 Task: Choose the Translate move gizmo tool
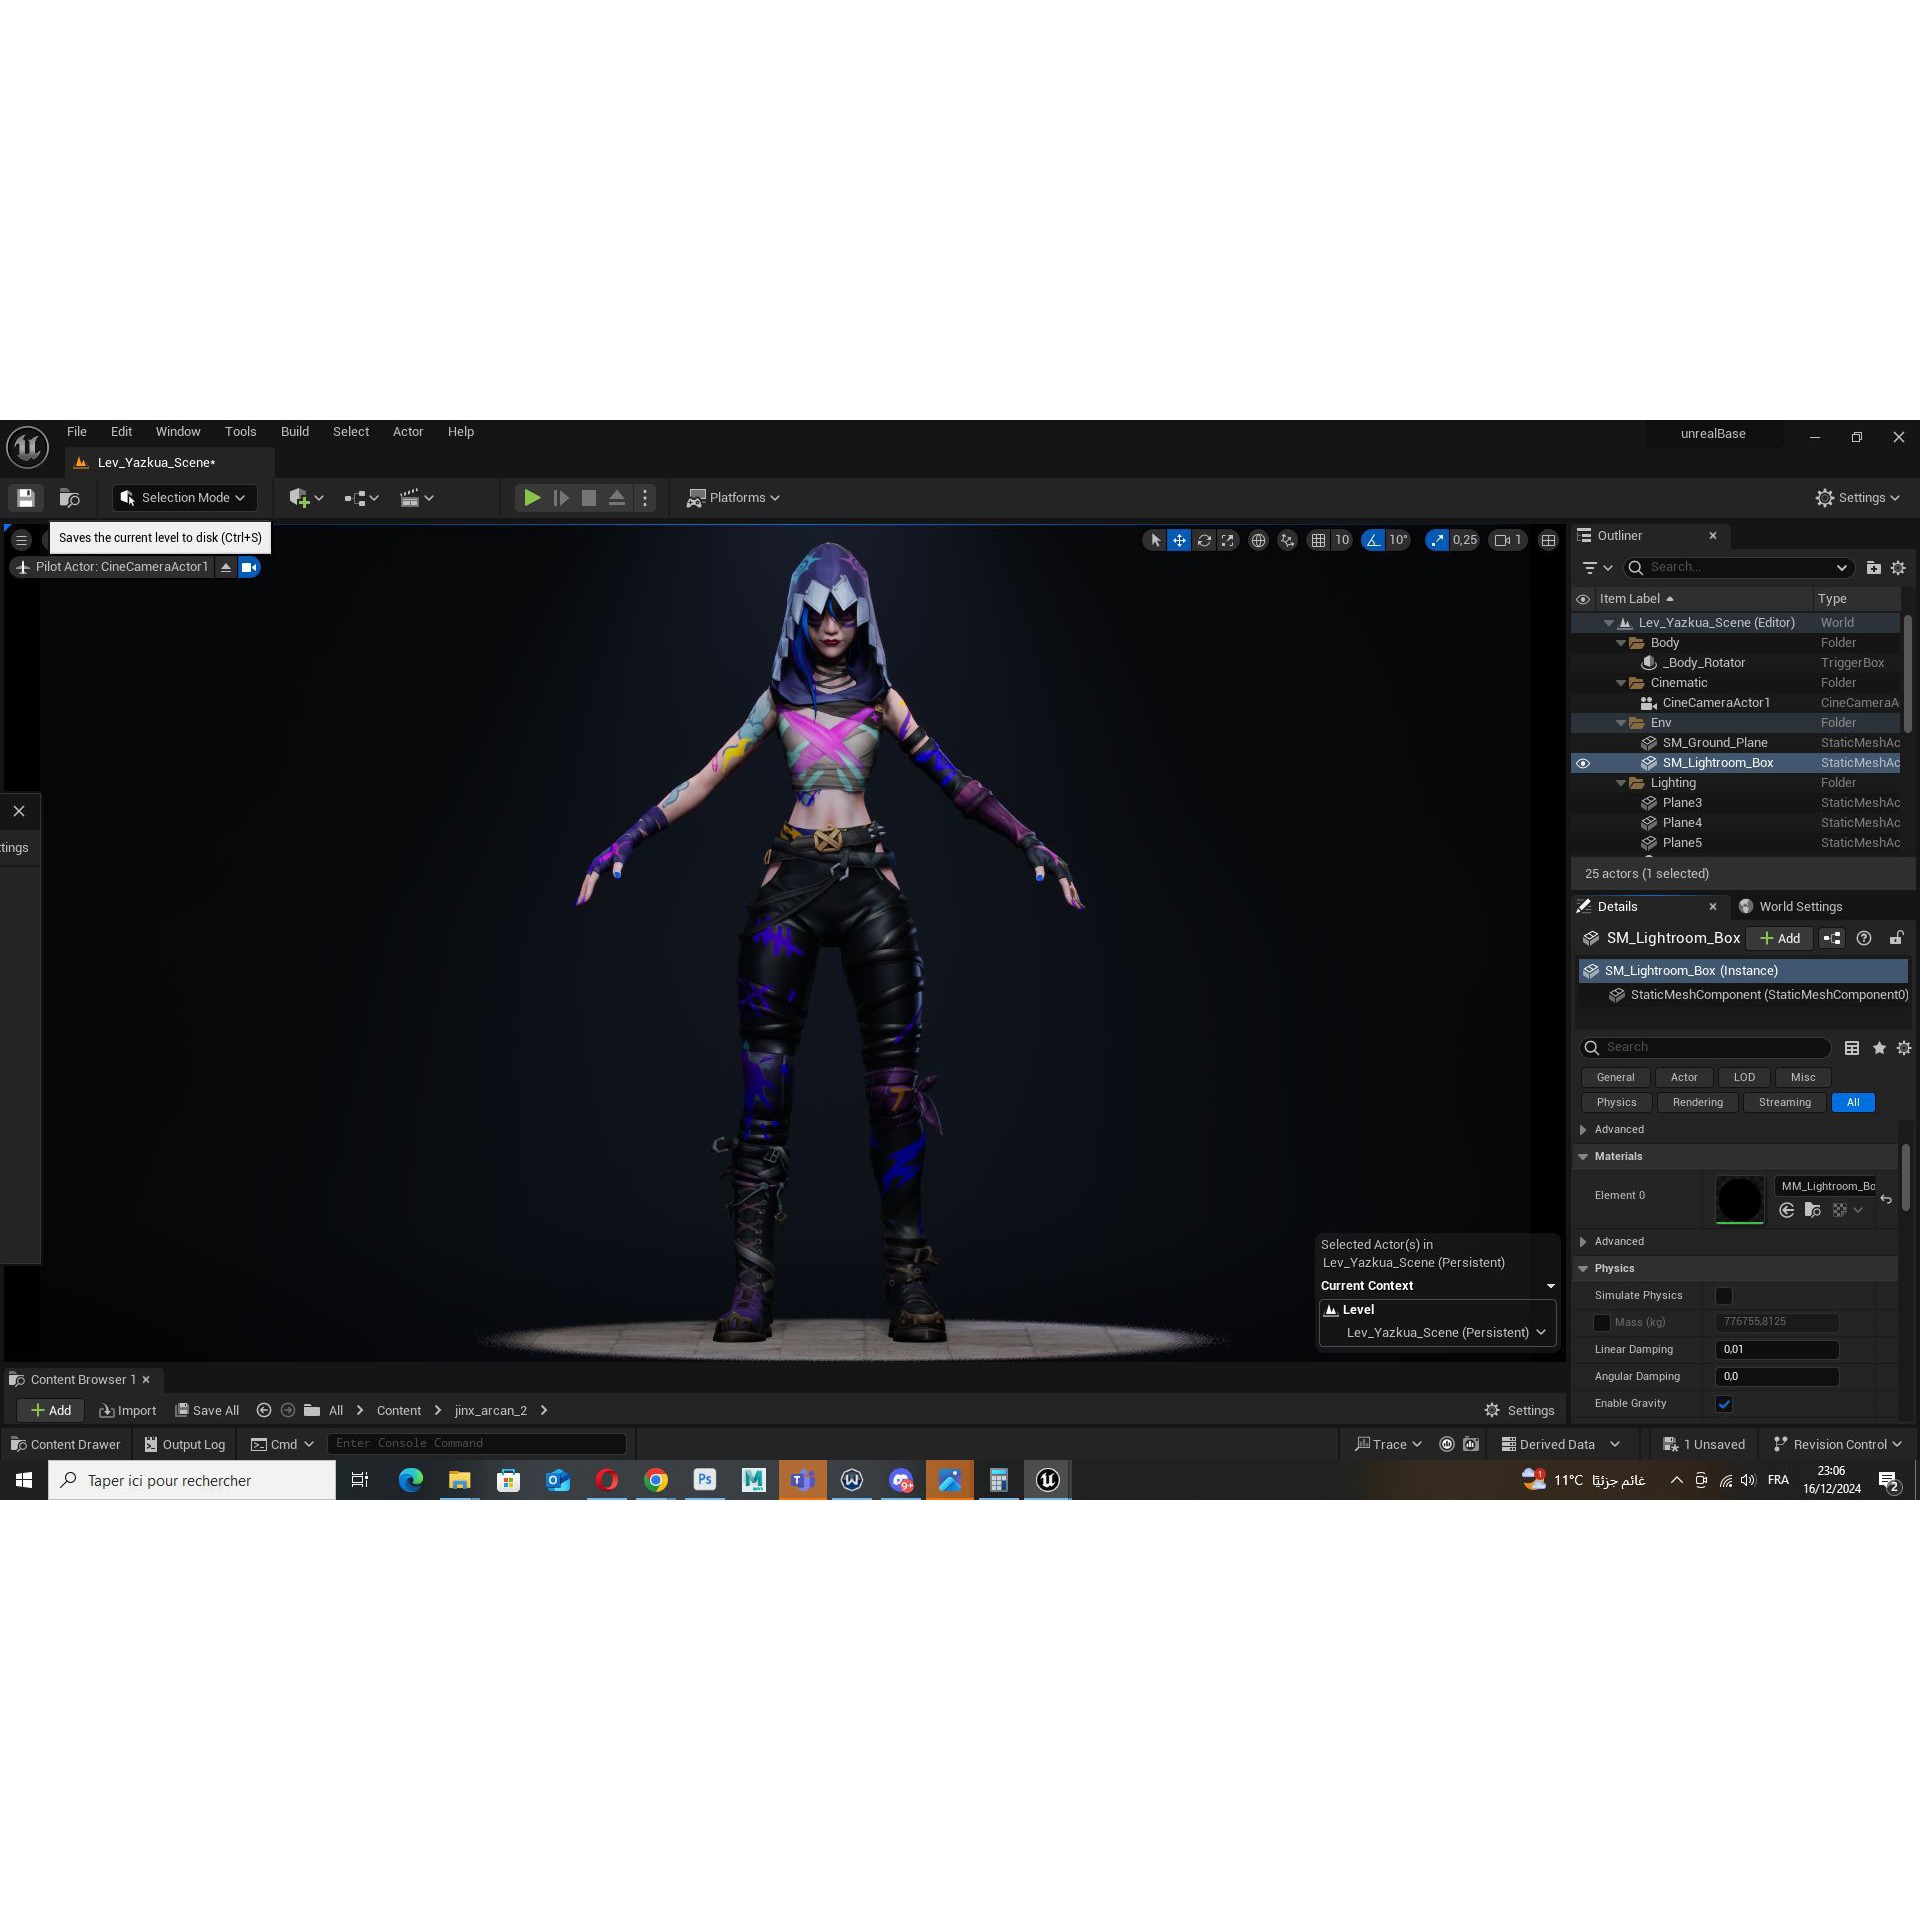(x=1180, y=540)
